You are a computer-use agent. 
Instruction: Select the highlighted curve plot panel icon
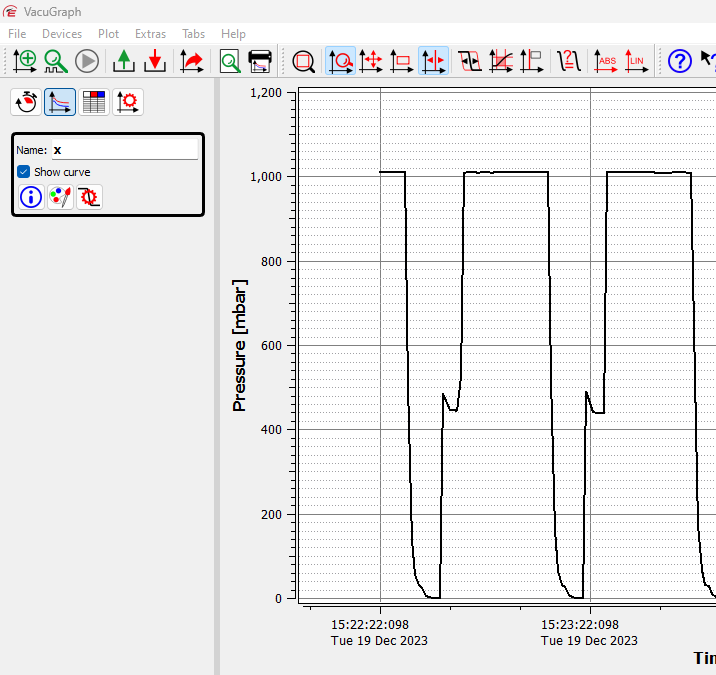60,102
